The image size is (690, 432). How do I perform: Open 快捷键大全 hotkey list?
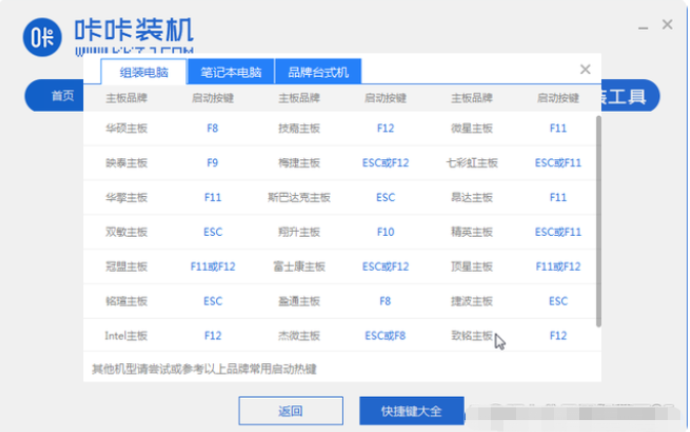[409, 410]
